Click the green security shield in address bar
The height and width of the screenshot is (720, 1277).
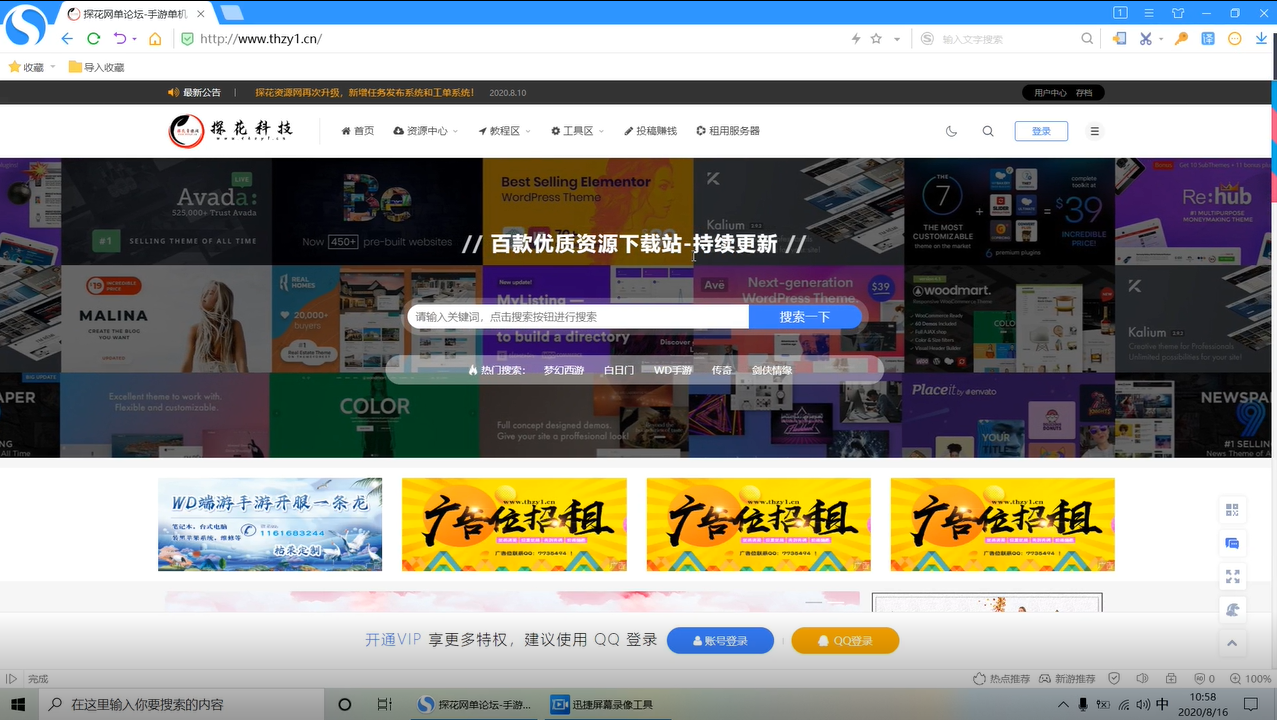tap(186, 39)
